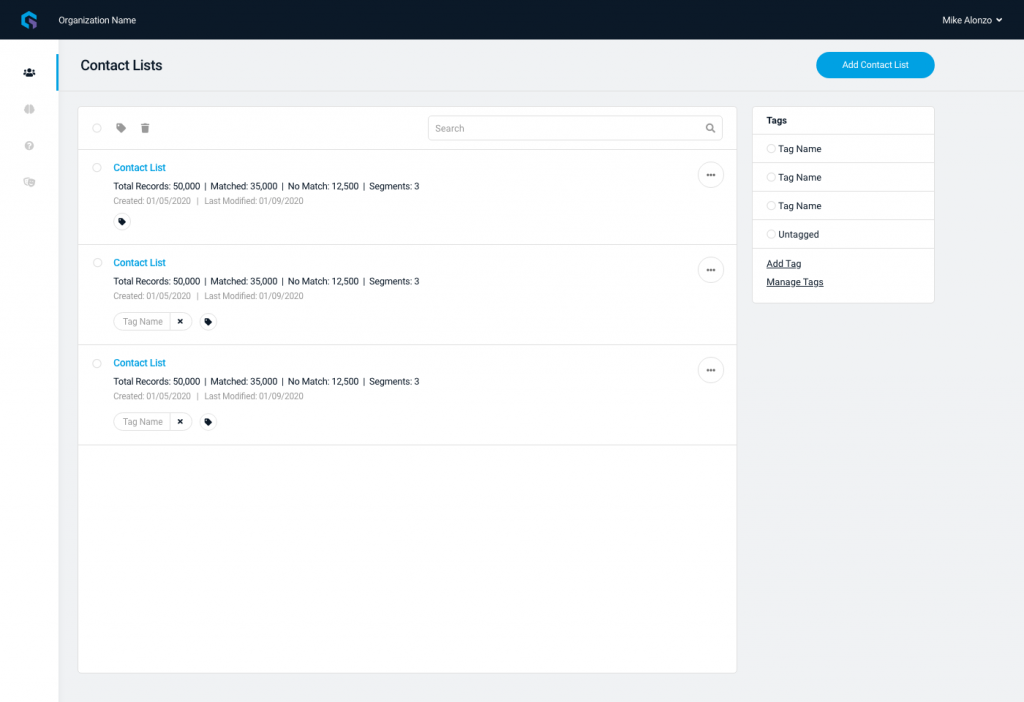The image size is (1024, 702).
Task: Click the Organization Name header text
Action: tap(97, 20)
